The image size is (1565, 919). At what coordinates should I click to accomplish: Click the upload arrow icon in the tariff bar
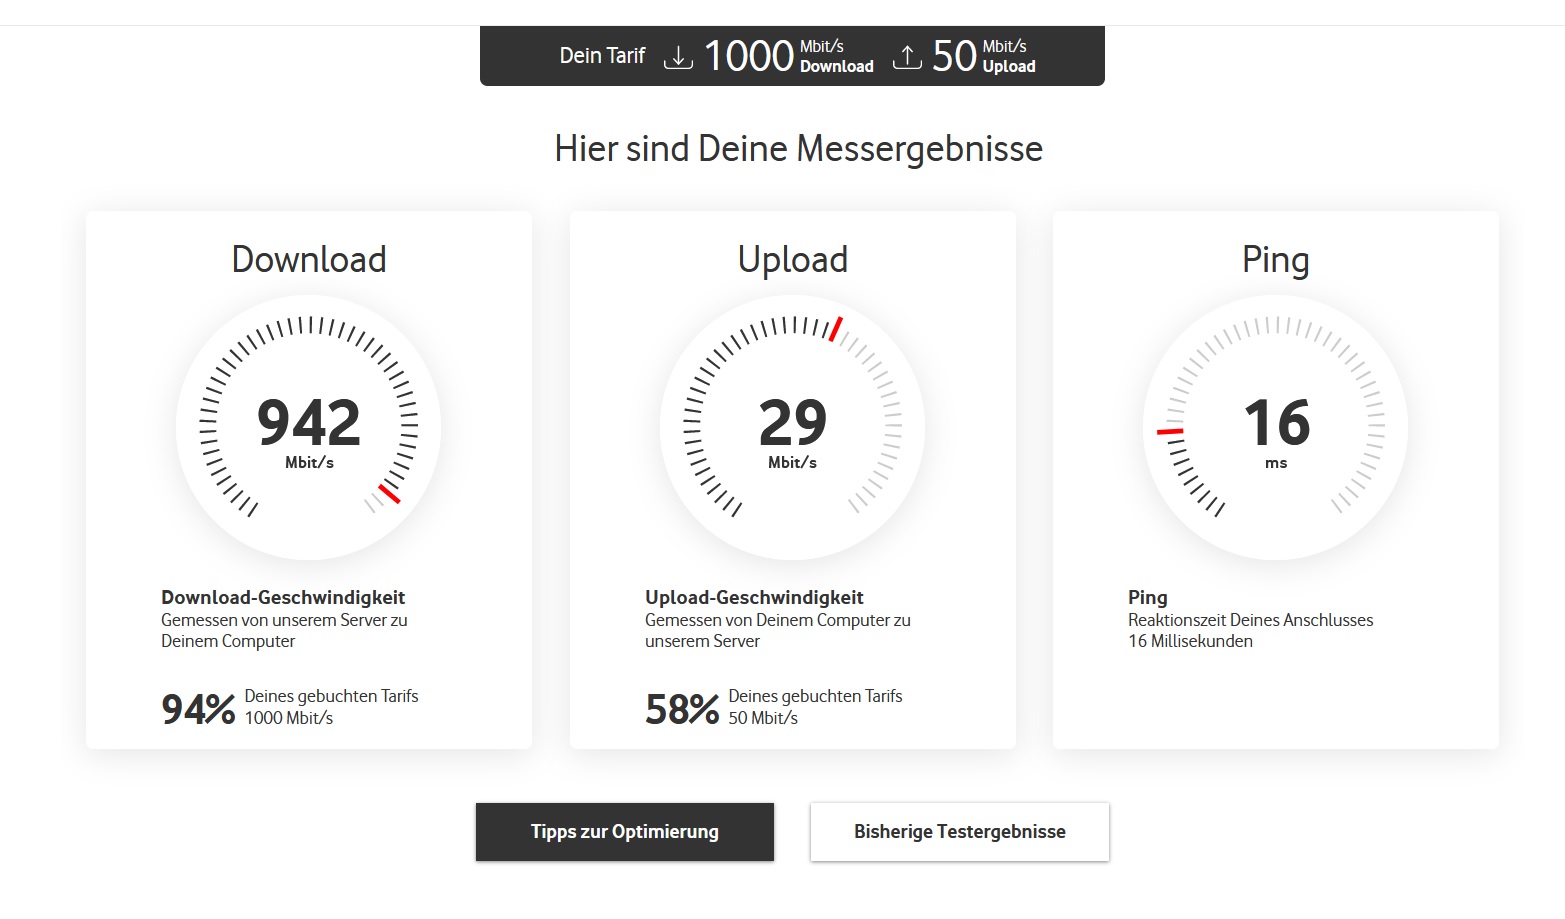pyautogui.click(x=907, y=56)
